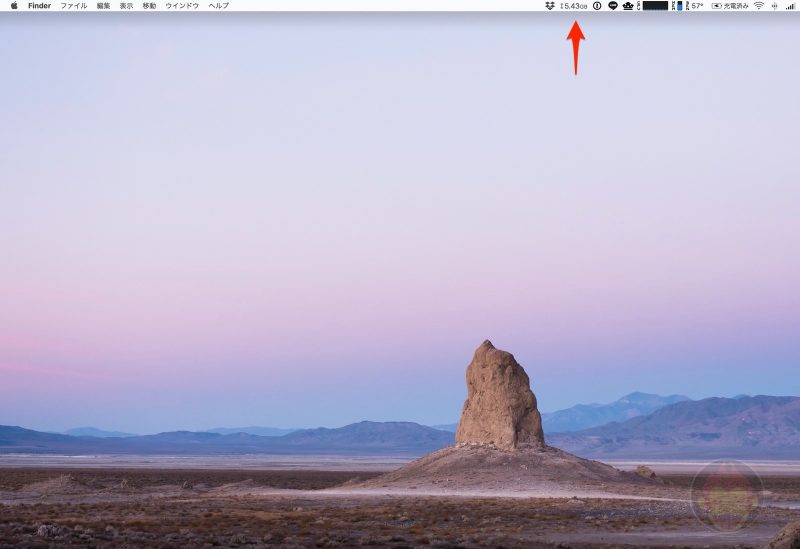Screen dimensions: 800x549
Task: Open the Apple menu
Action: click(14, 6)
